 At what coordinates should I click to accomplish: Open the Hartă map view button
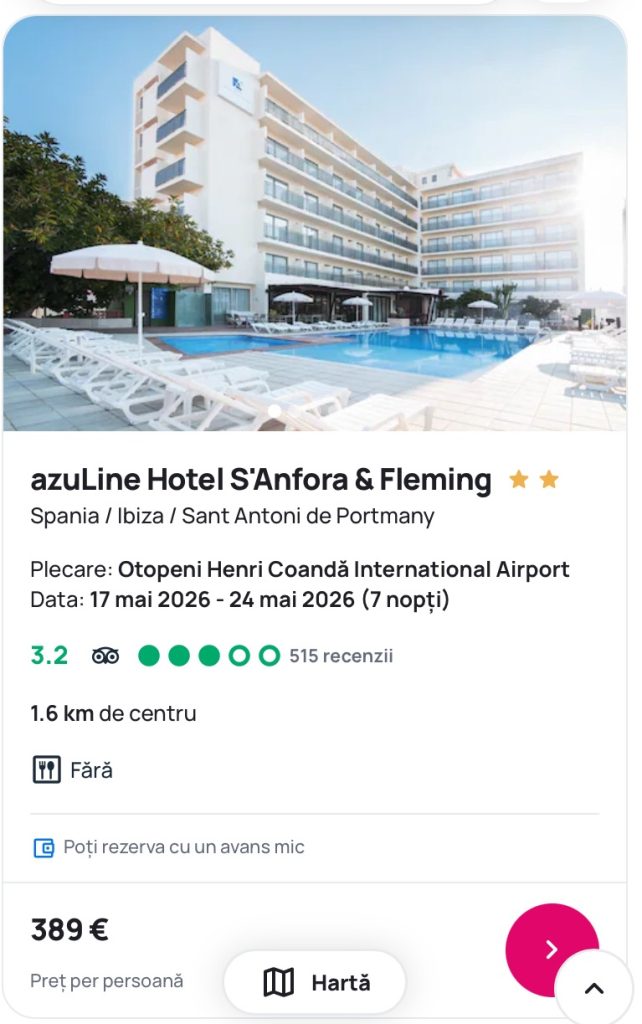315,983
